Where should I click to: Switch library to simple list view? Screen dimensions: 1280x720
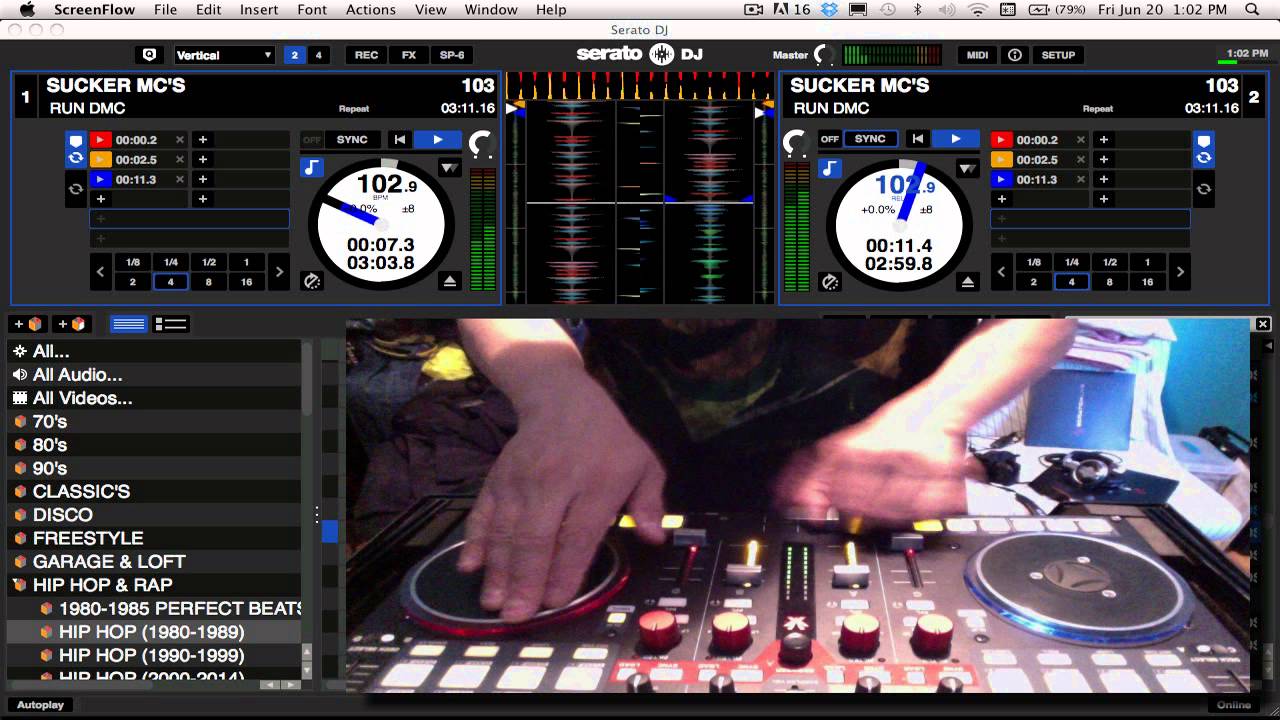(129, 324)
